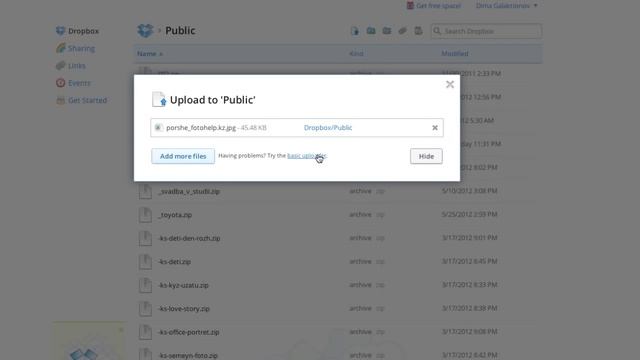Click the Dropbox sidebar box icon
This screenshot has width=640, height=360.
pyautogui.click(x=60, y=31)
